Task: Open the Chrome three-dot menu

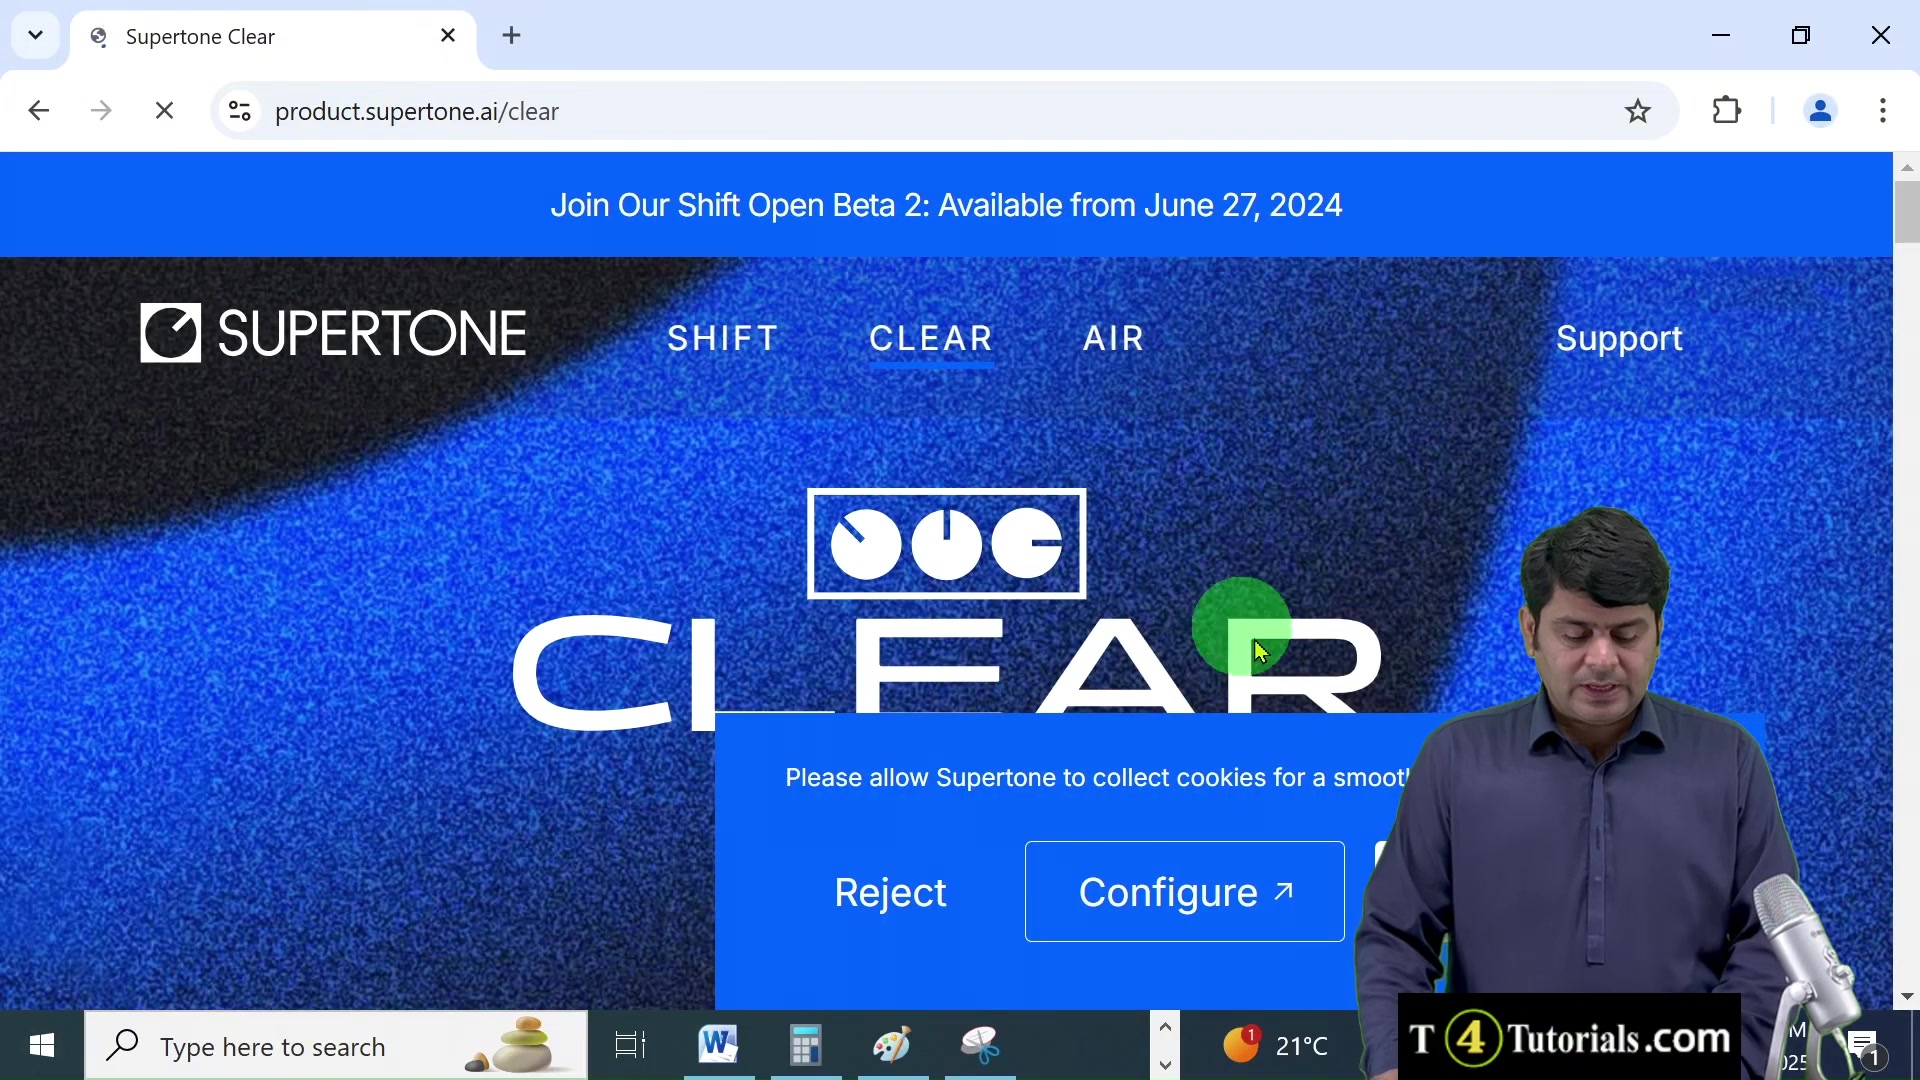Action: 1884,111
